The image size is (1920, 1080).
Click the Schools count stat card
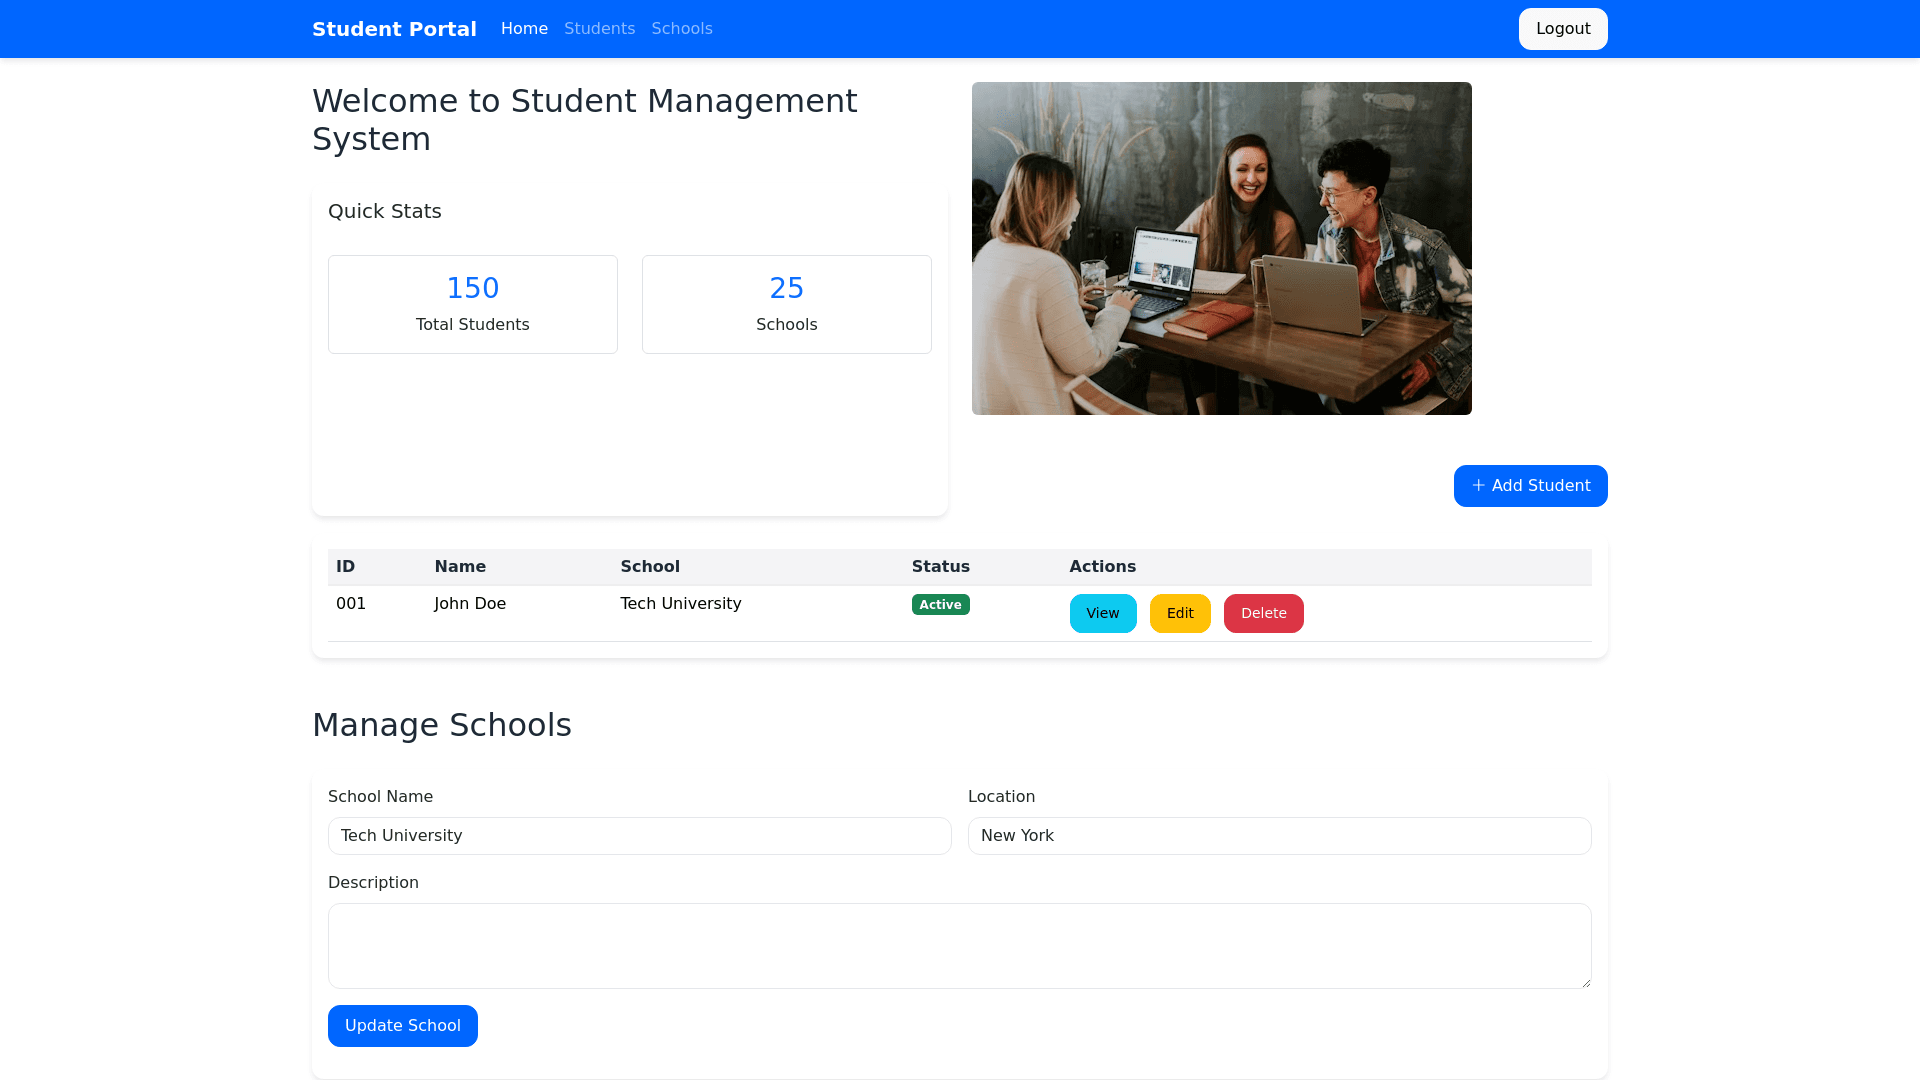tap(786, 304)
